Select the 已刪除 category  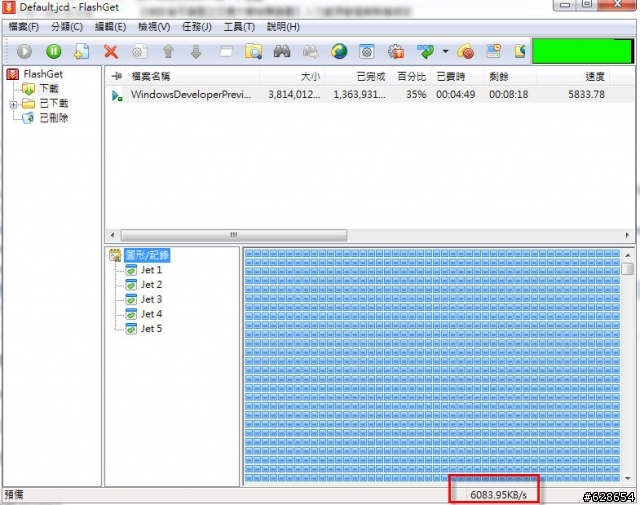pos(53,118)
